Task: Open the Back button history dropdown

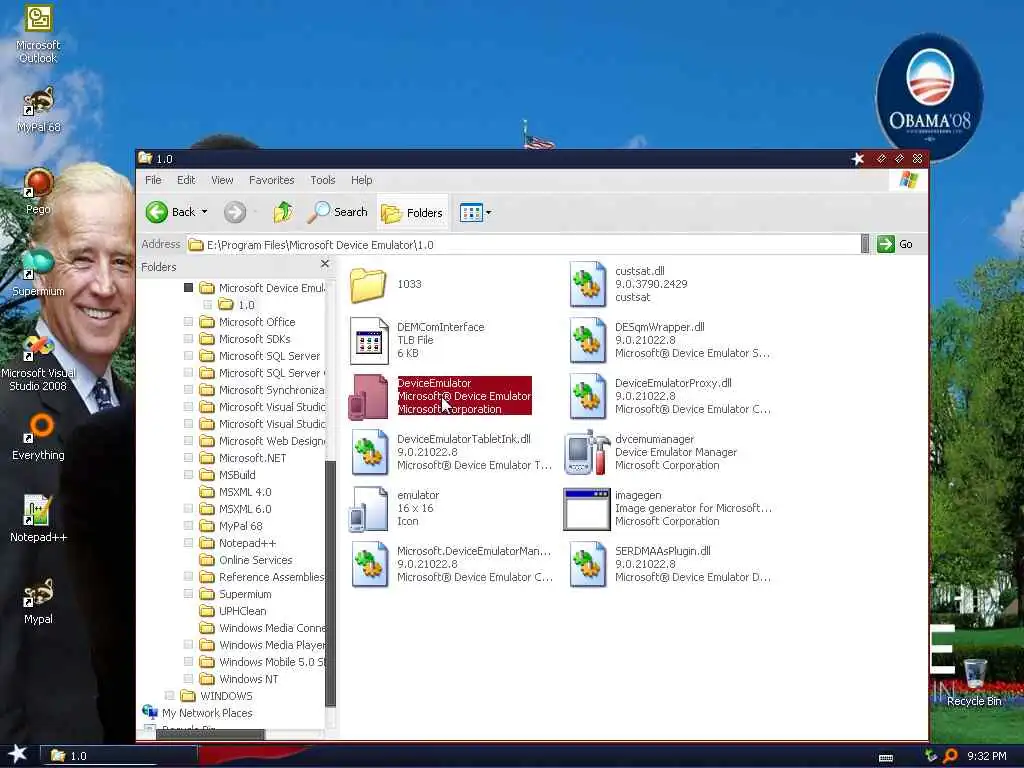Action: 204,212
